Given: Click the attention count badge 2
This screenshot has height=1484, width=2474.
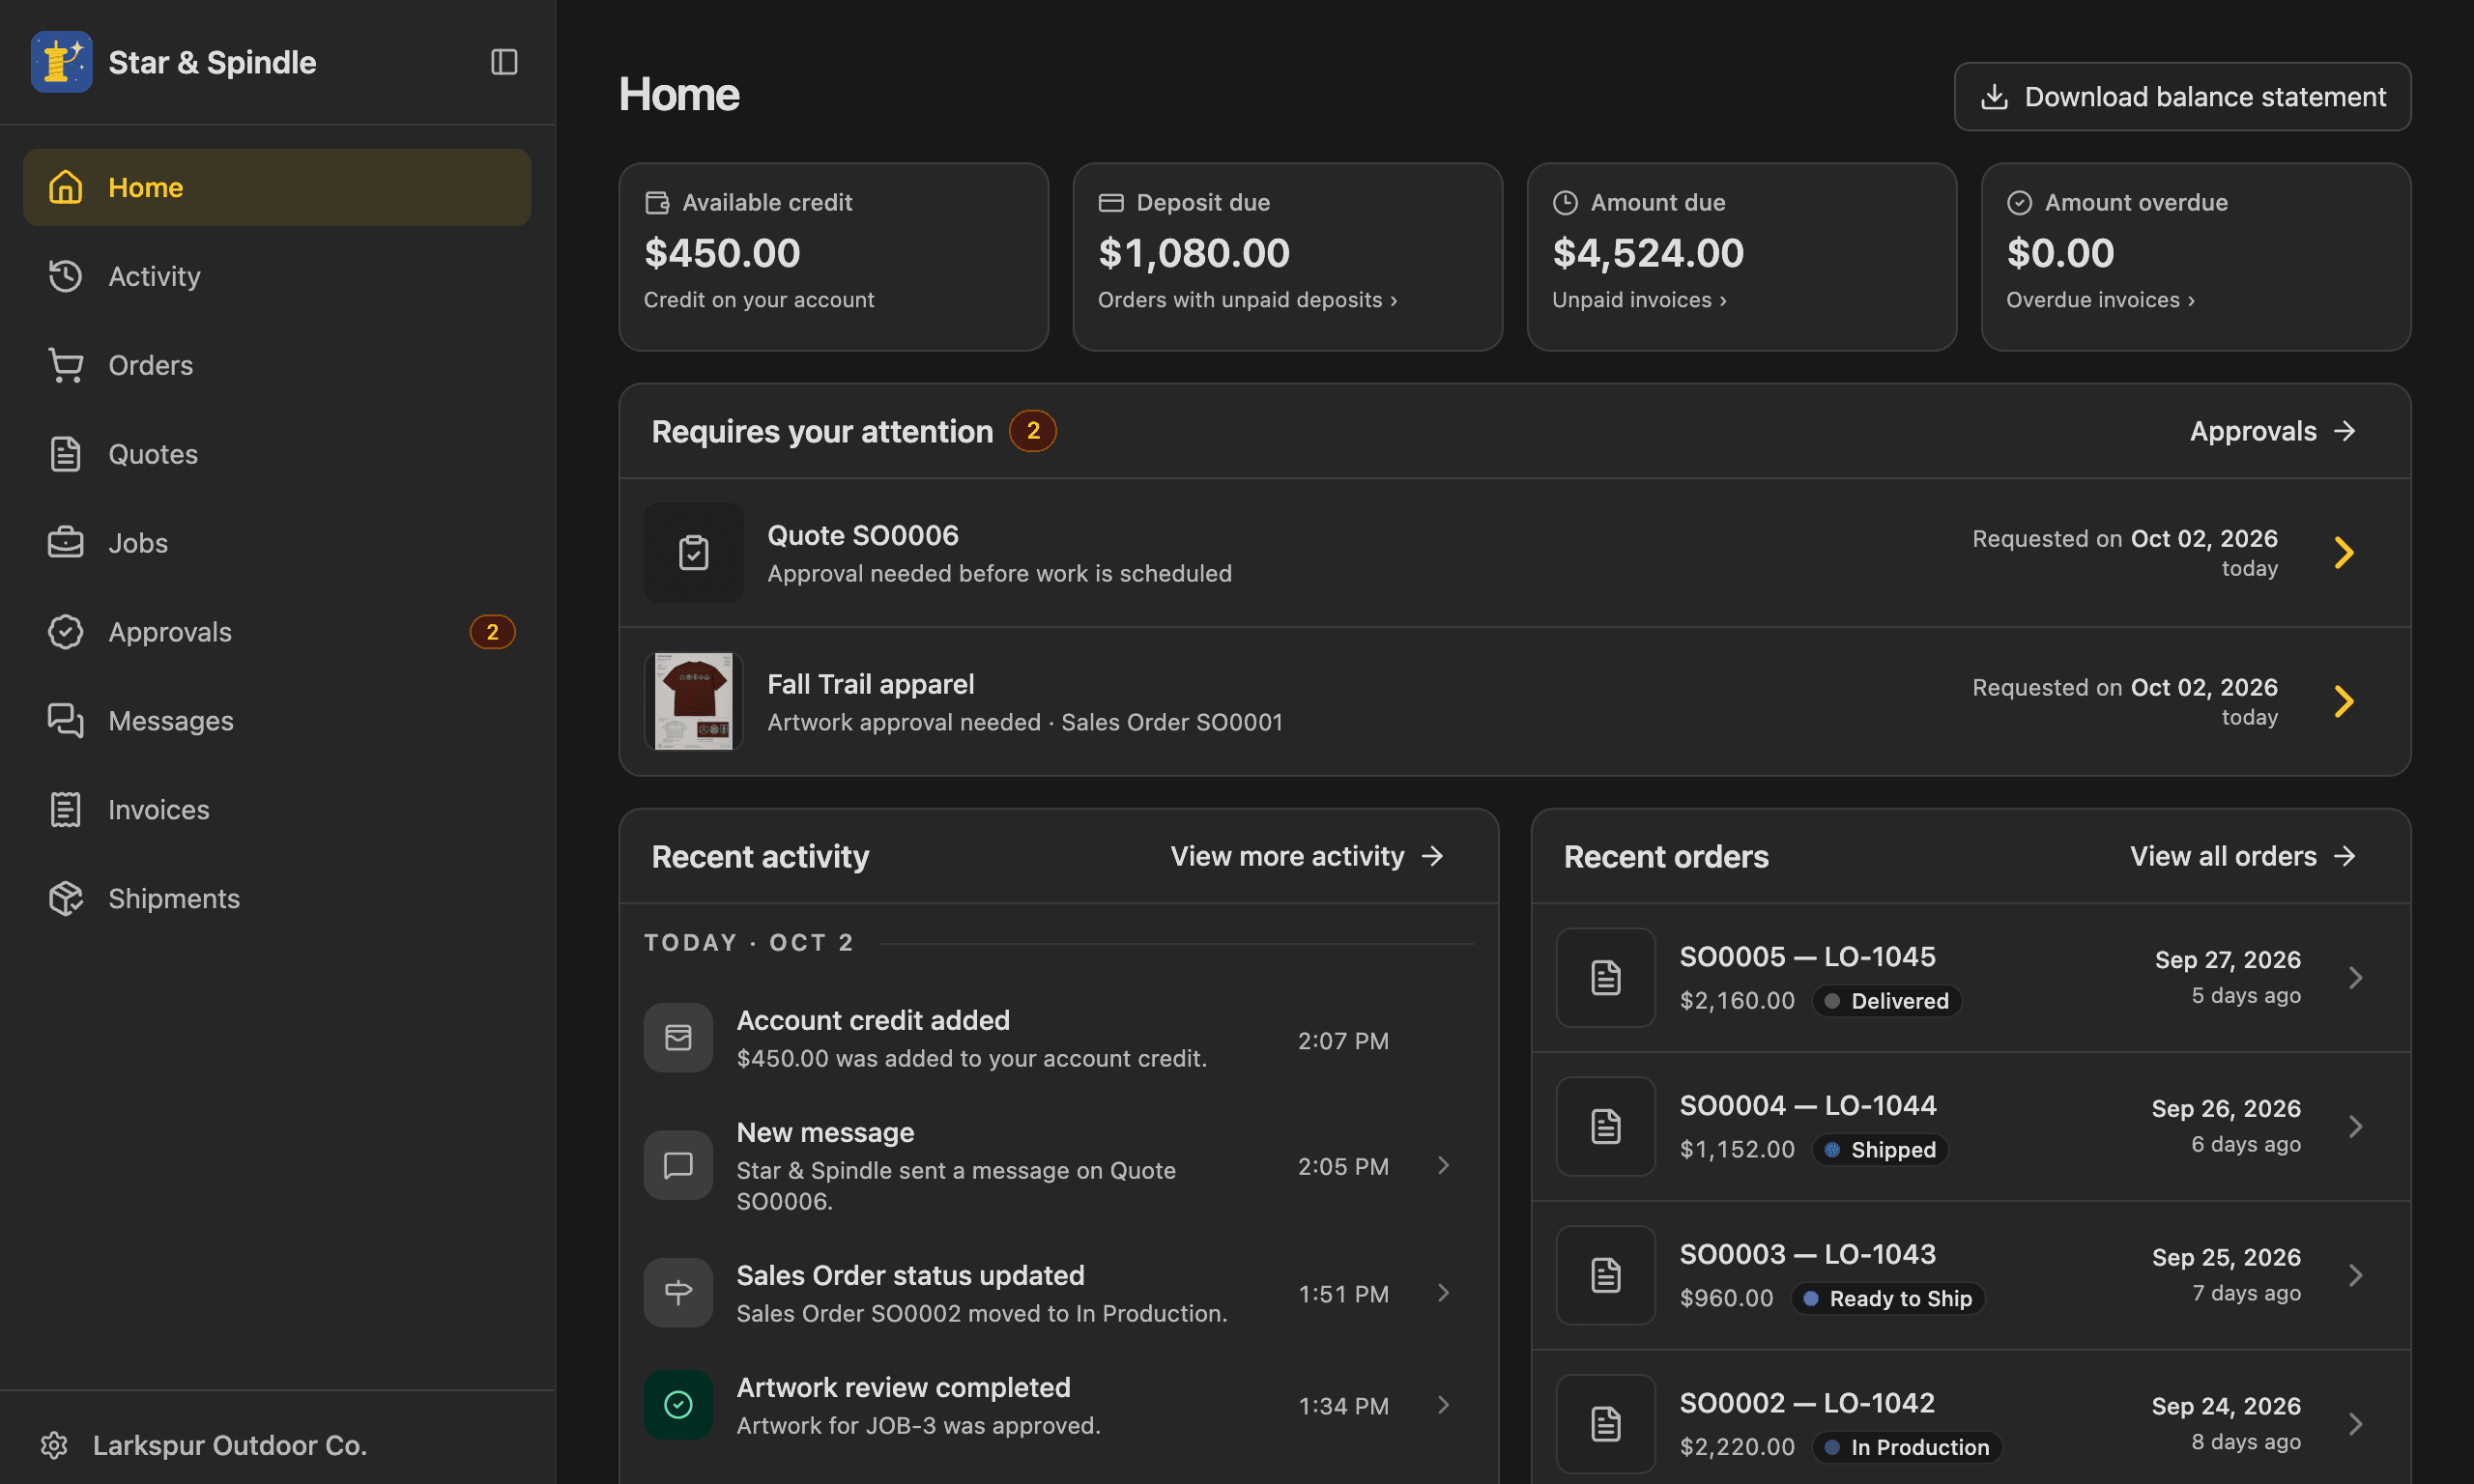Looking at the screenshot, I should click(x=1033, y=431).
